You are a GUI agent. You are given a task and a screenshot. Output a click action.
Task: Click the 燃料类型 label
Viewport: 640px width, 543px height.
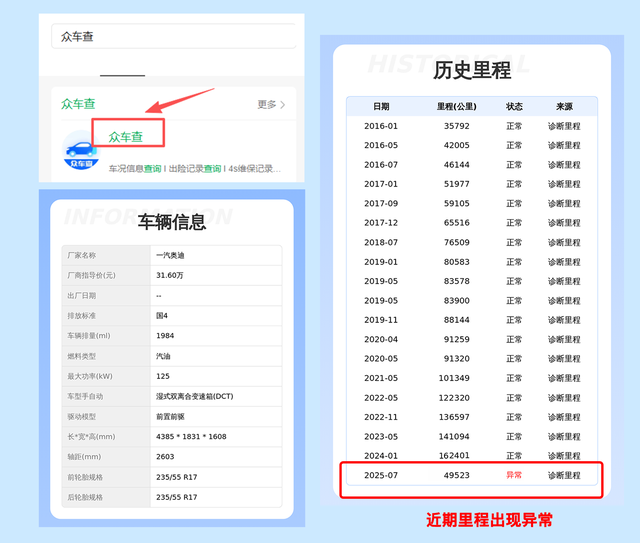(82, 356)
